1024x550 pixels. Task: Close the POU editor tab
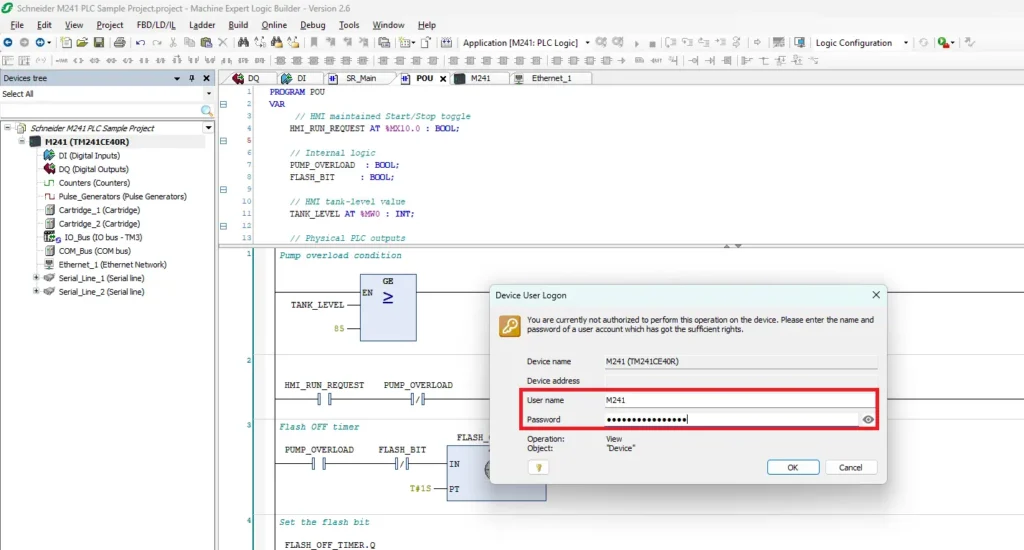(443, 78)
